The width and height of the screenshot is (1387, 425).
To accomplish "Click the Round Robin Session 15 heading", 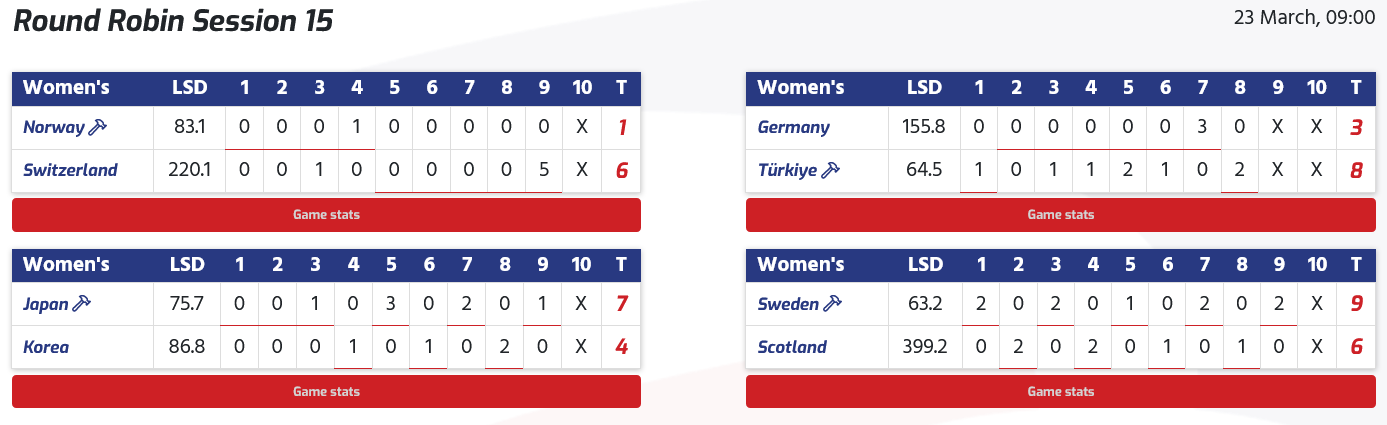I will point(173,21).
